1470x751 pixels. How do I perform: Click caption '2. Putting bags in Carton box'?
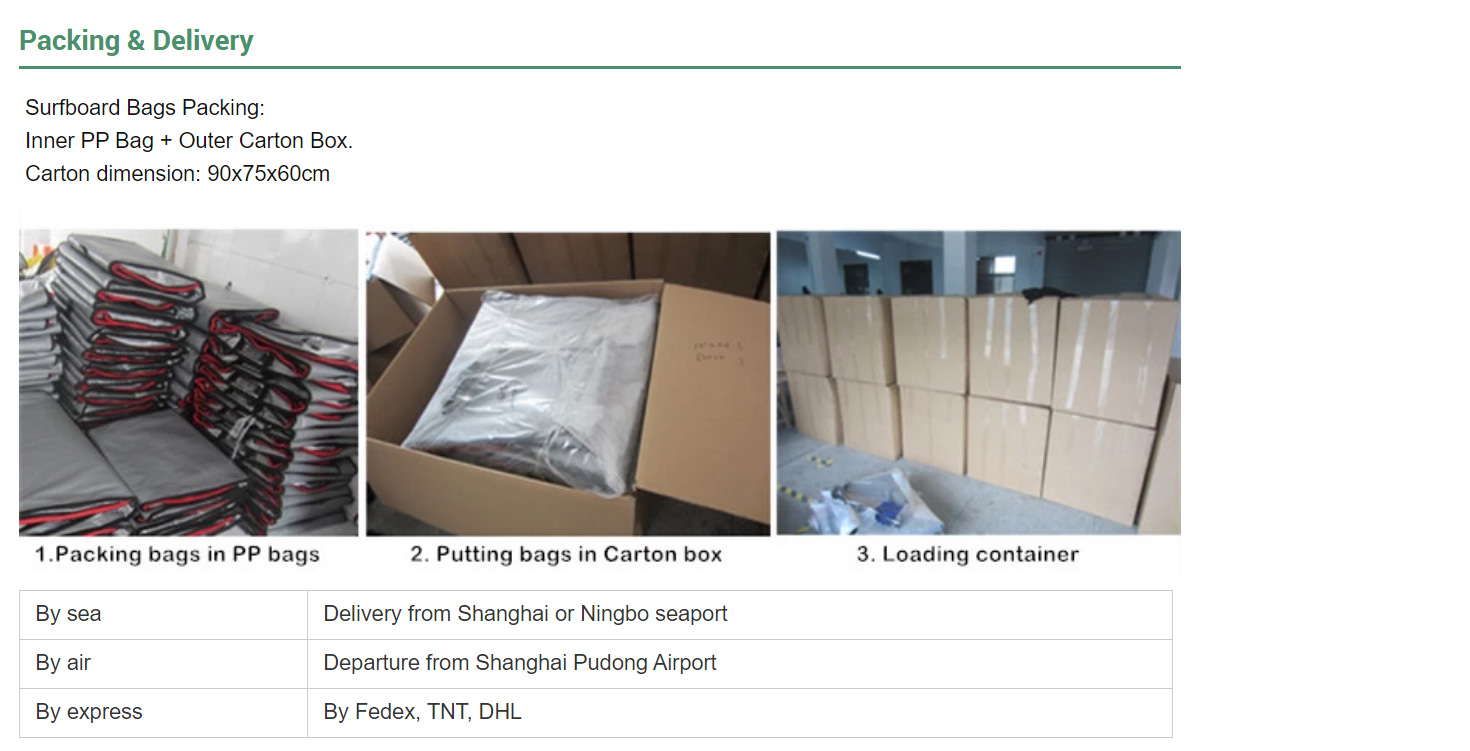pos(566,555)
